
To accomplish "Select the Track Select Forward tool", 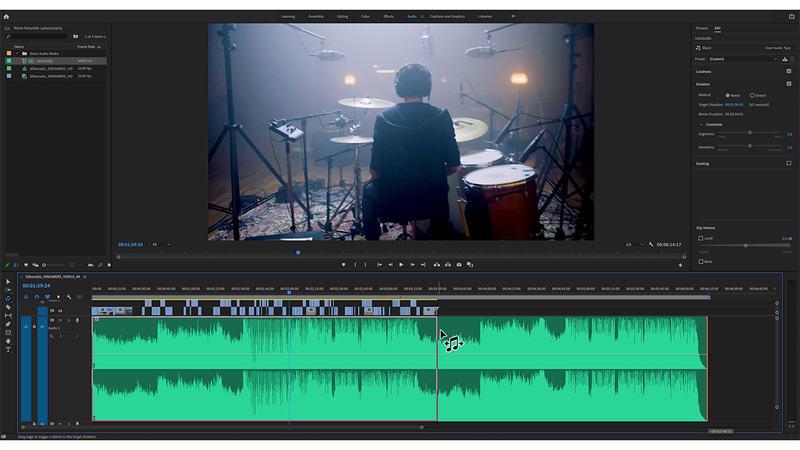I will click(x=8, y=290).
